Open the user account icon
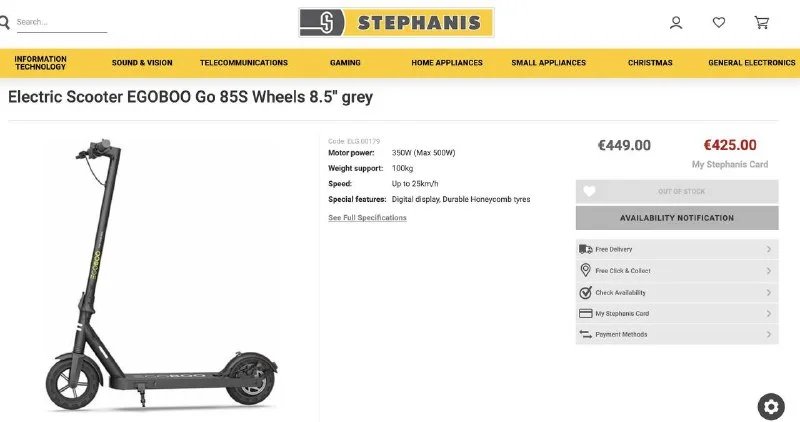 [x=676, y=22]
